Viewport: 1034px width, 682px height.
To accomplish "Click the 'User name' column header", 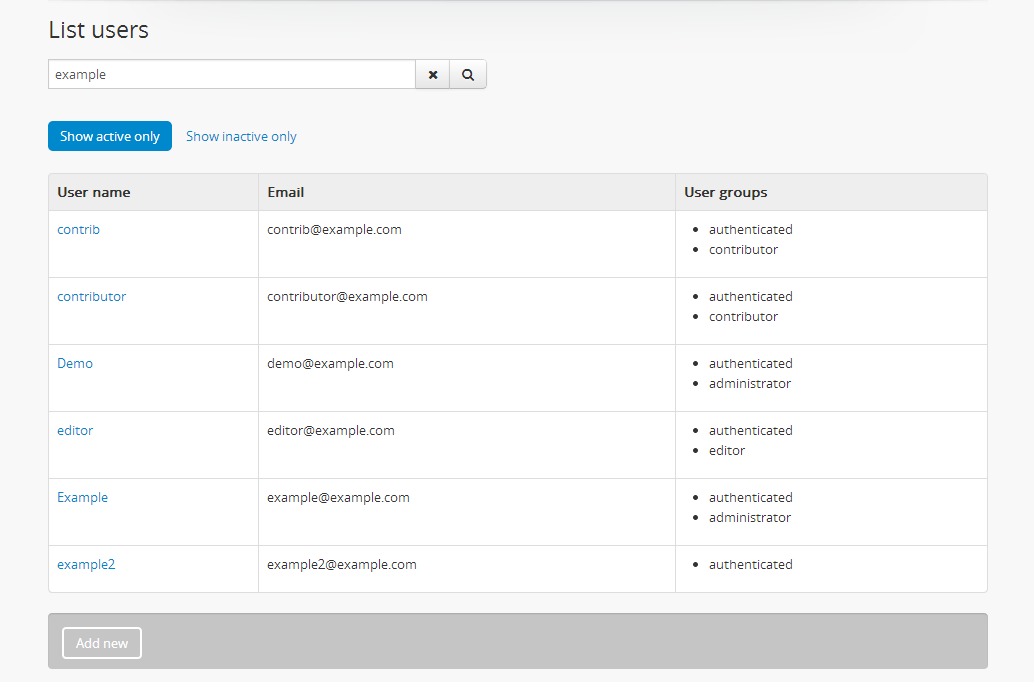I will point(94,192).
